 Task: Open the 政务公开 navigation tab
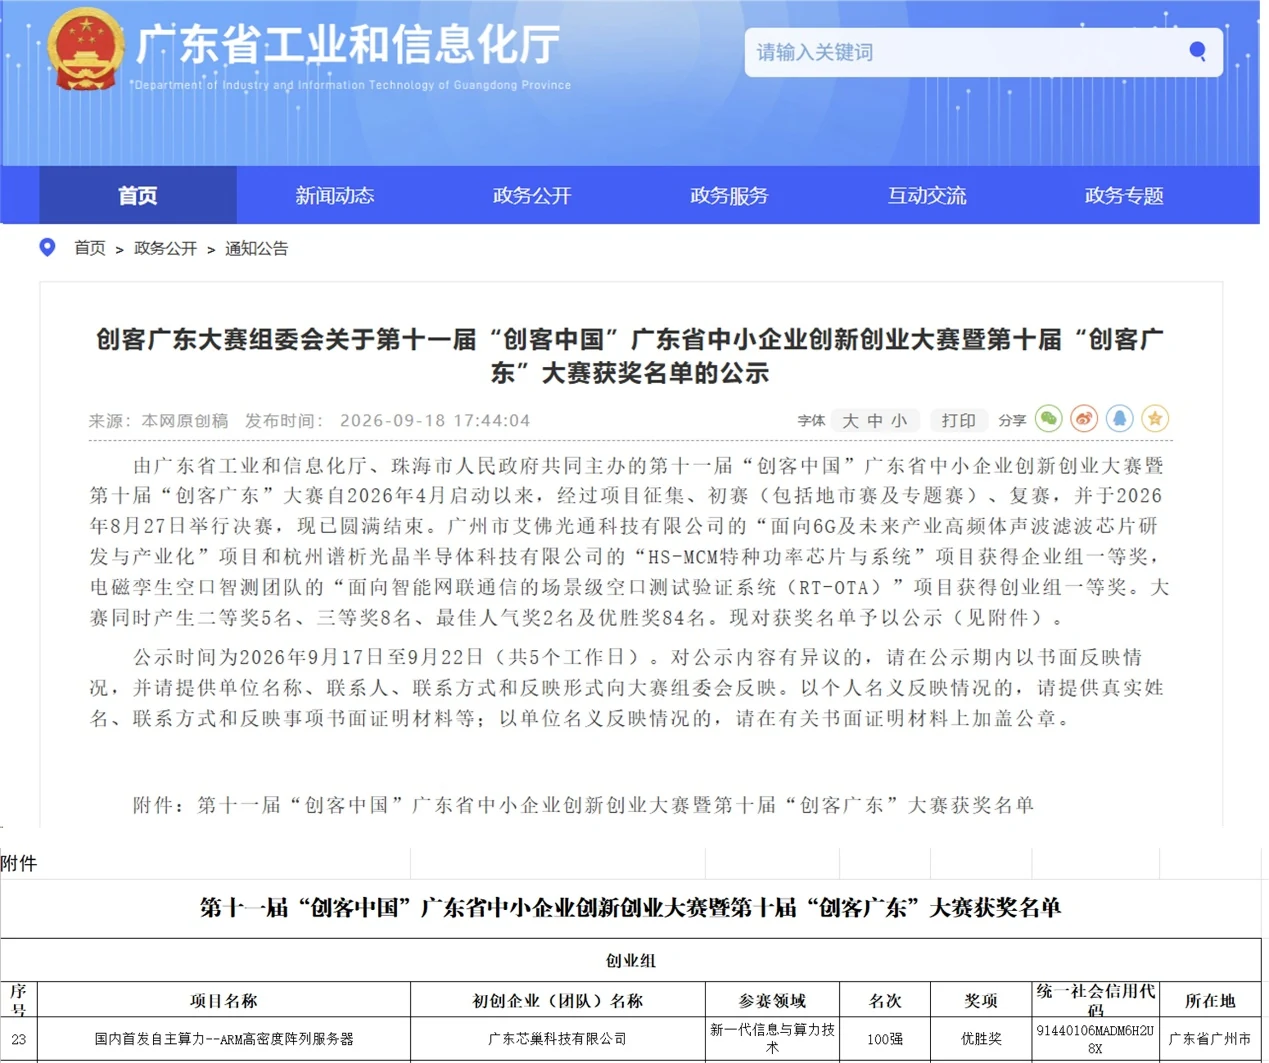pyautogui.click(x=532, y=195)
